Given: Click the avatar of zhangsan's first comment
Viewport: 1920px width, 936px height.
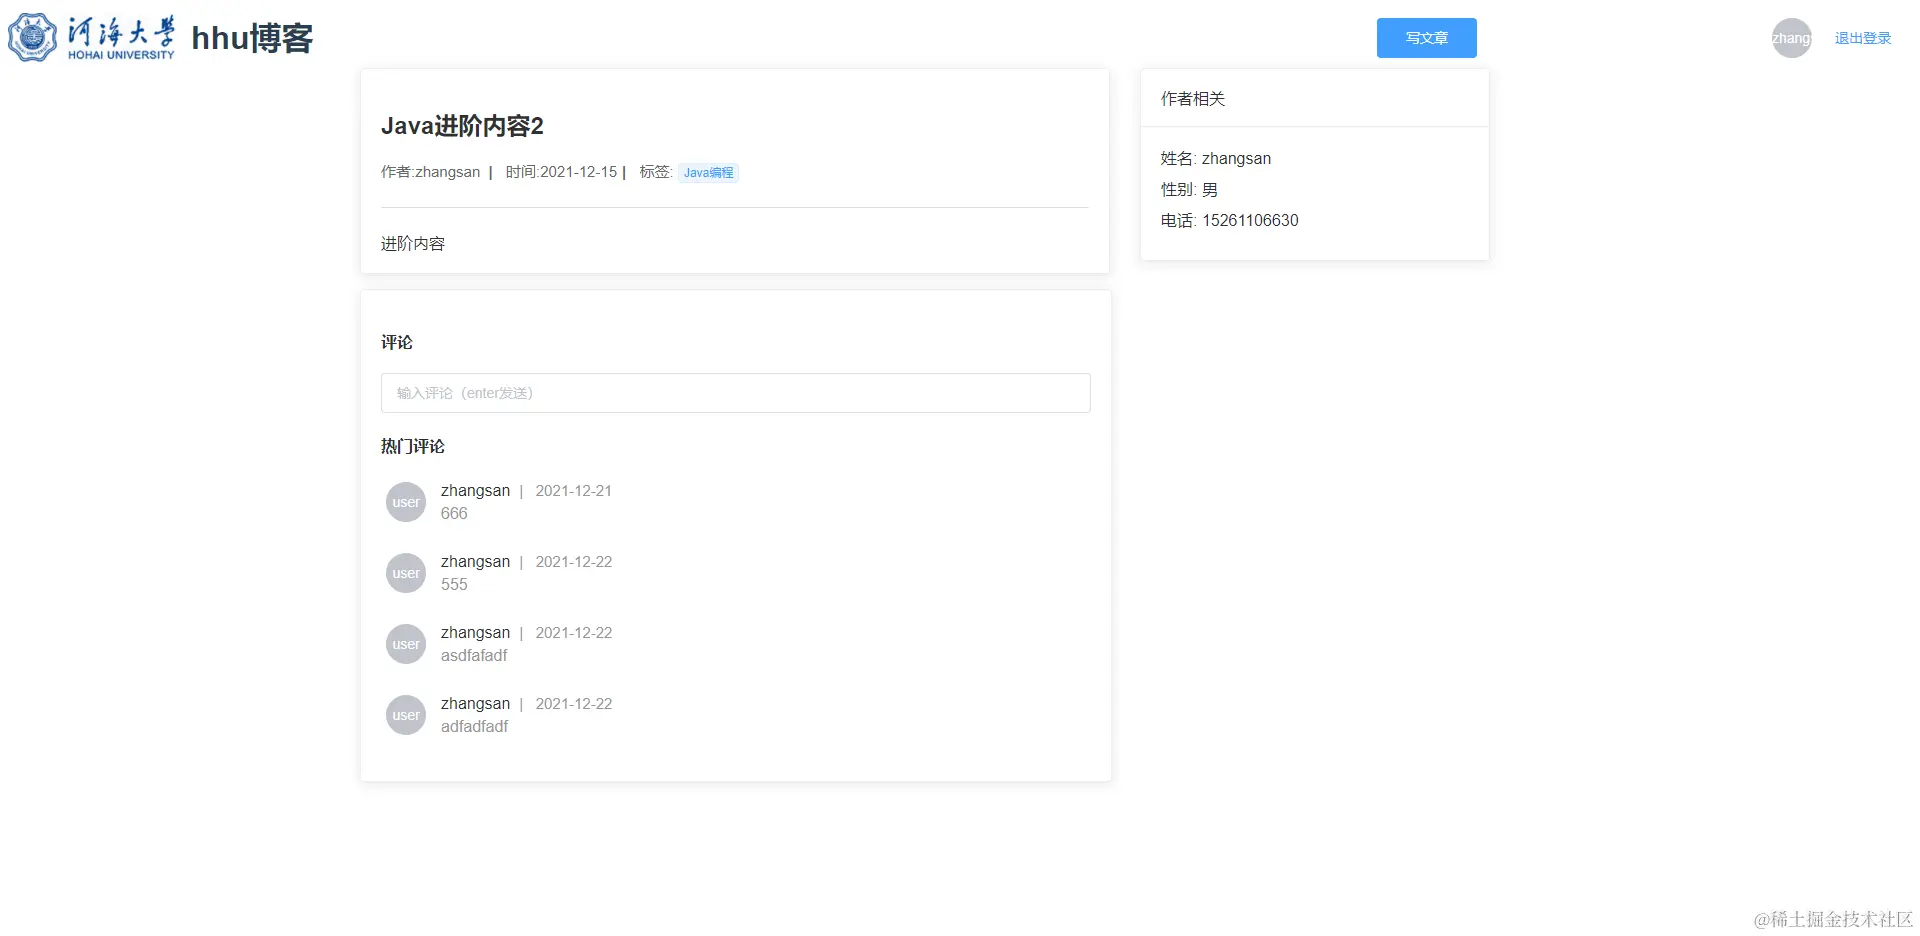Looking at the screenshot, I should click(405, 501).
